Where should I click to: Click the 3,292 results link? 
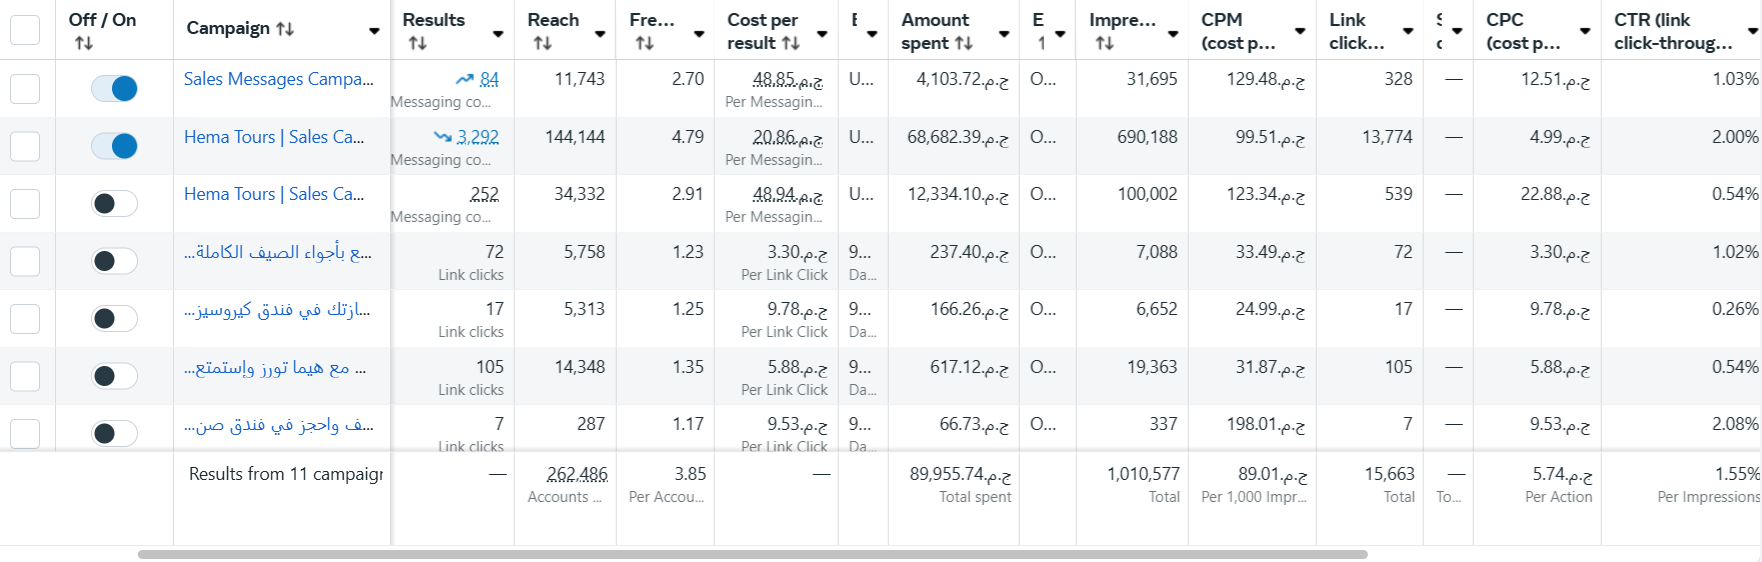click(478, 137)
